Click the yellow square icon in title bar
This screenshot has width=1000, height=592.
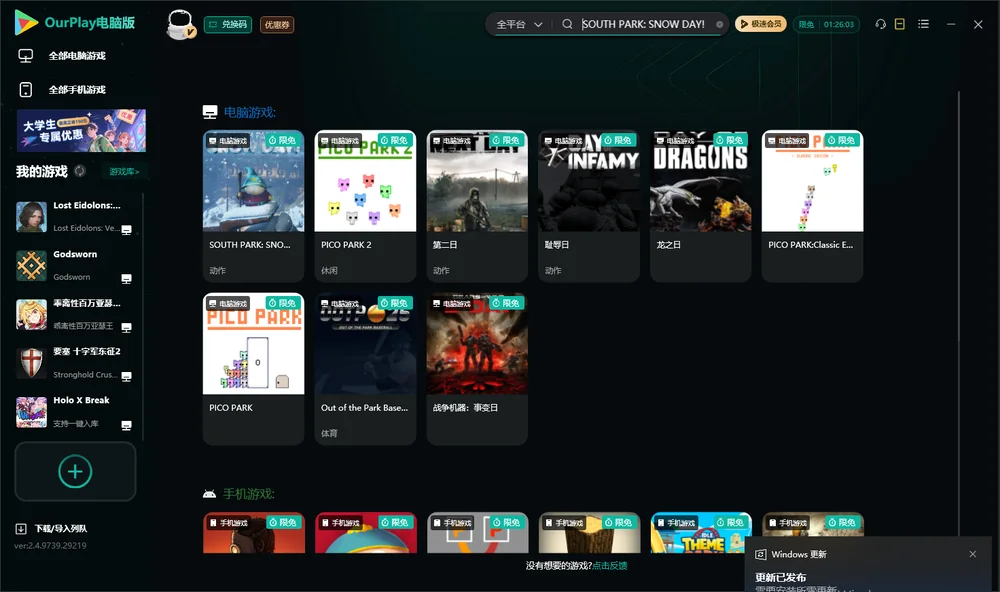coord(900,24)
